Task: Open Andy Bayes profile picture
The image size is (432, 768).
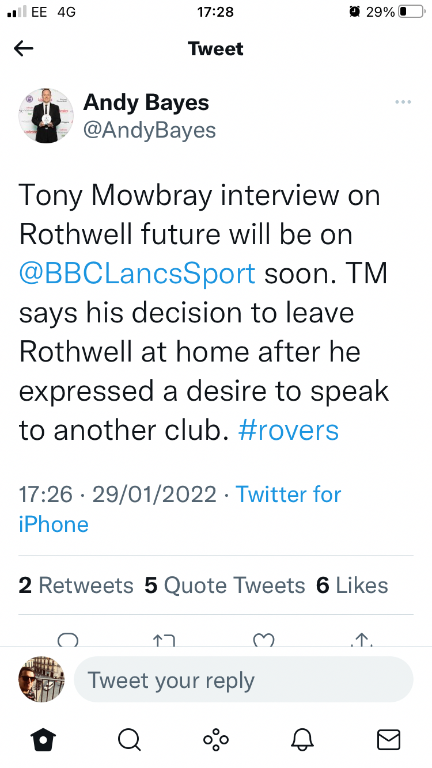Action: (x=46, y=116)
